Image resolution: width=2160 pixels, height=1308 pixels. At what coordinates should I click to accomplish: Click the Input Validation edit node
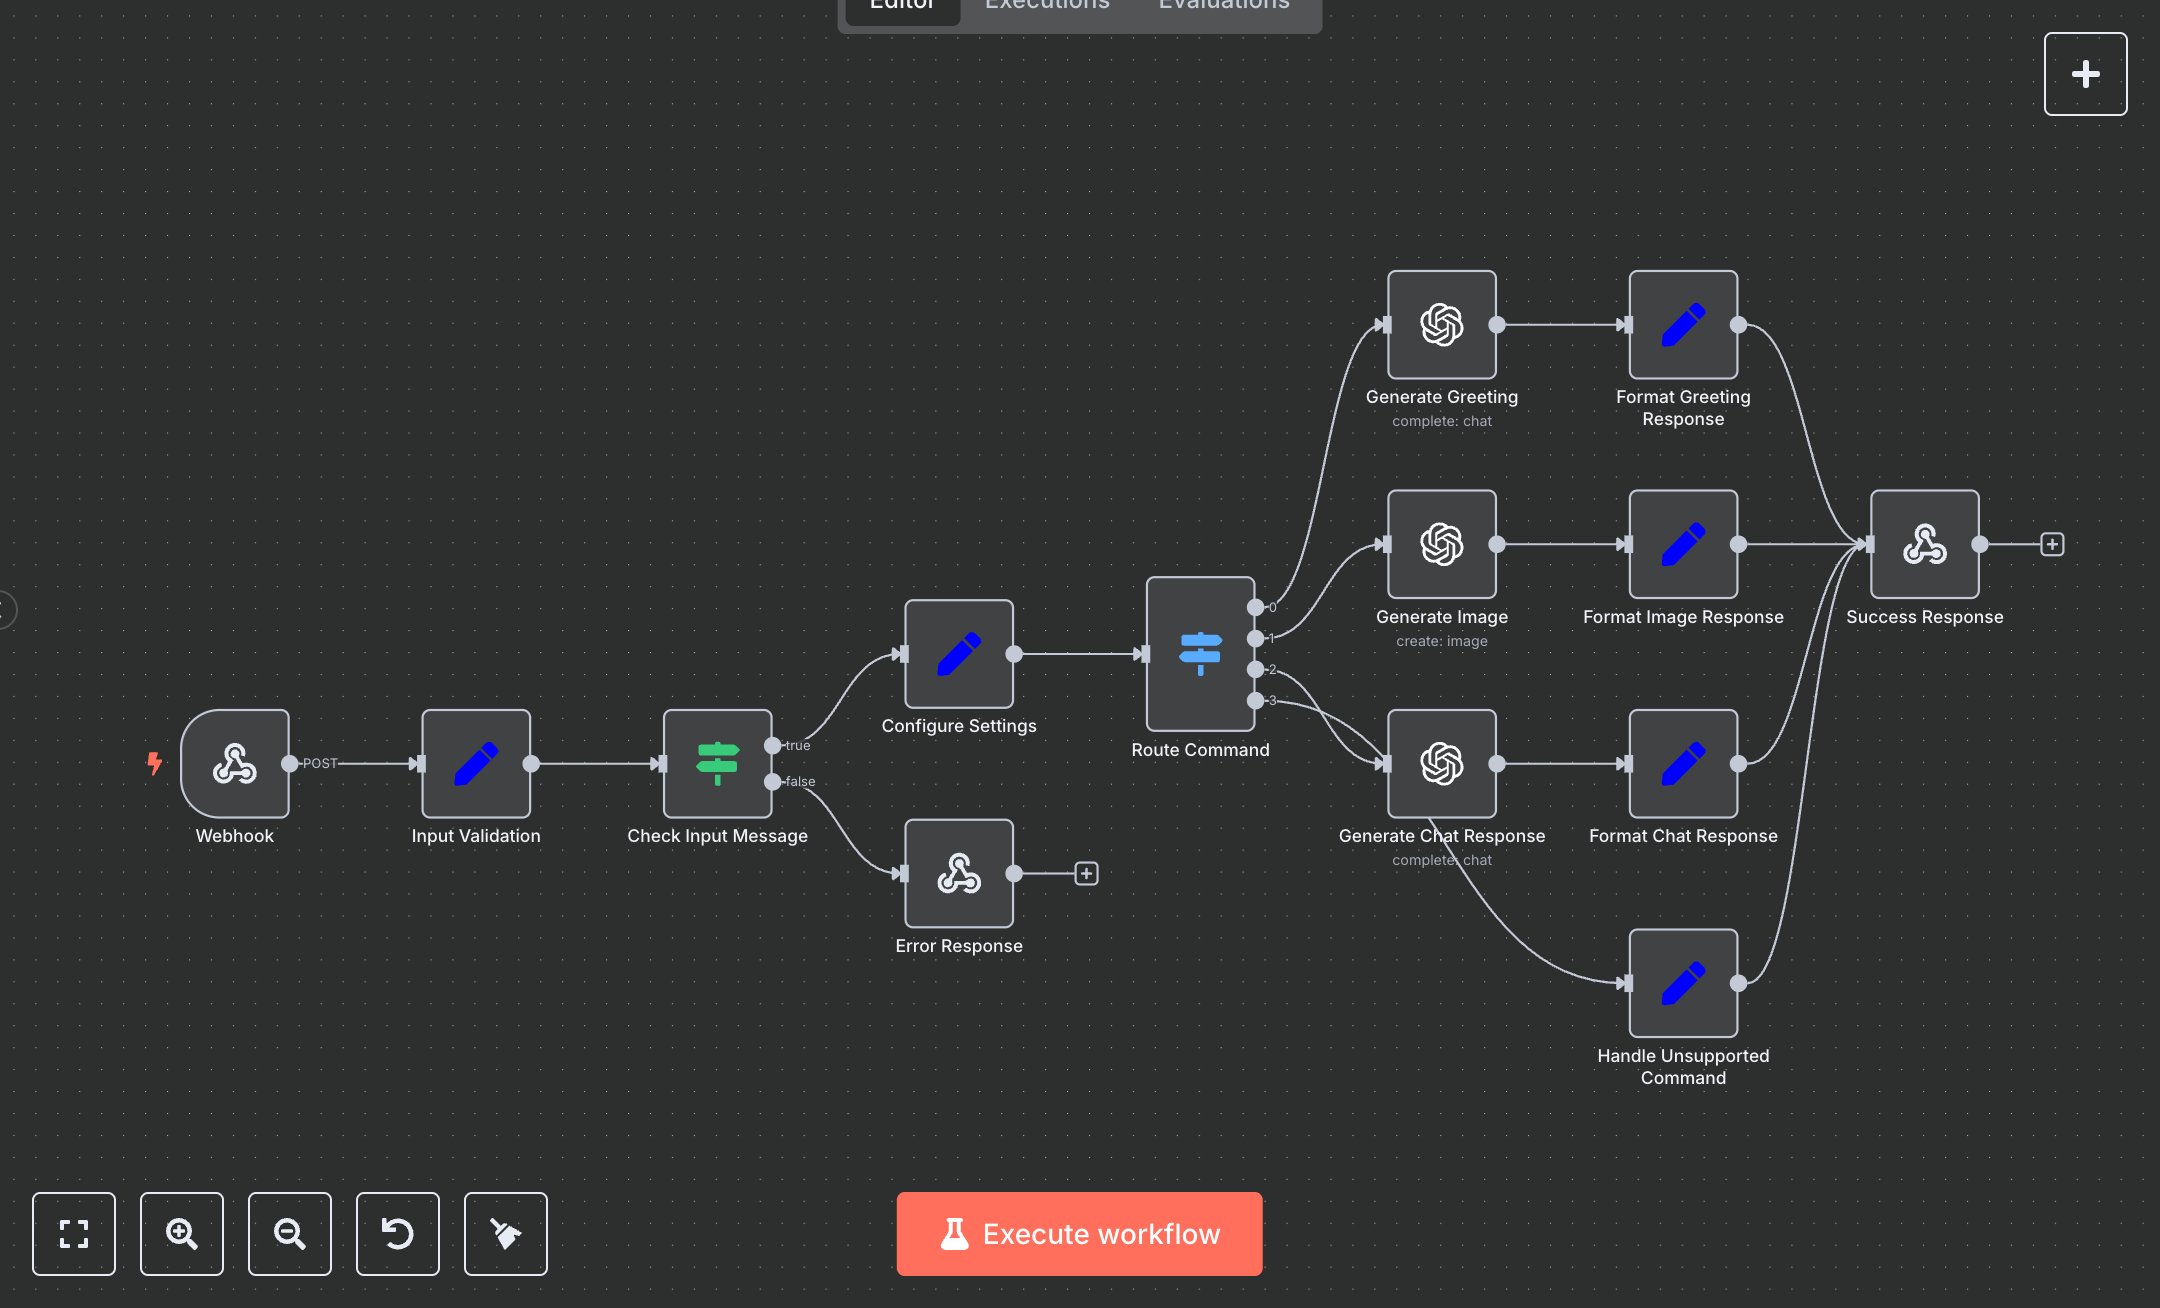click(476, 764)
